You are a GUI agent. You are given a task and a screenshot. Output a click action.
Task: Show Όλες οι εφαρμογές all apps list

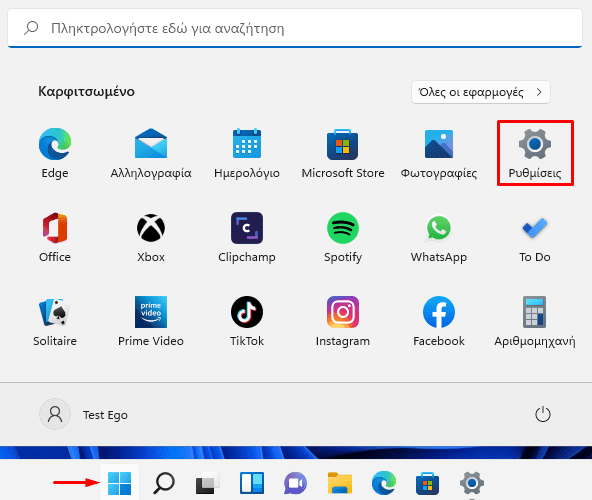click(x=481, y=92)
